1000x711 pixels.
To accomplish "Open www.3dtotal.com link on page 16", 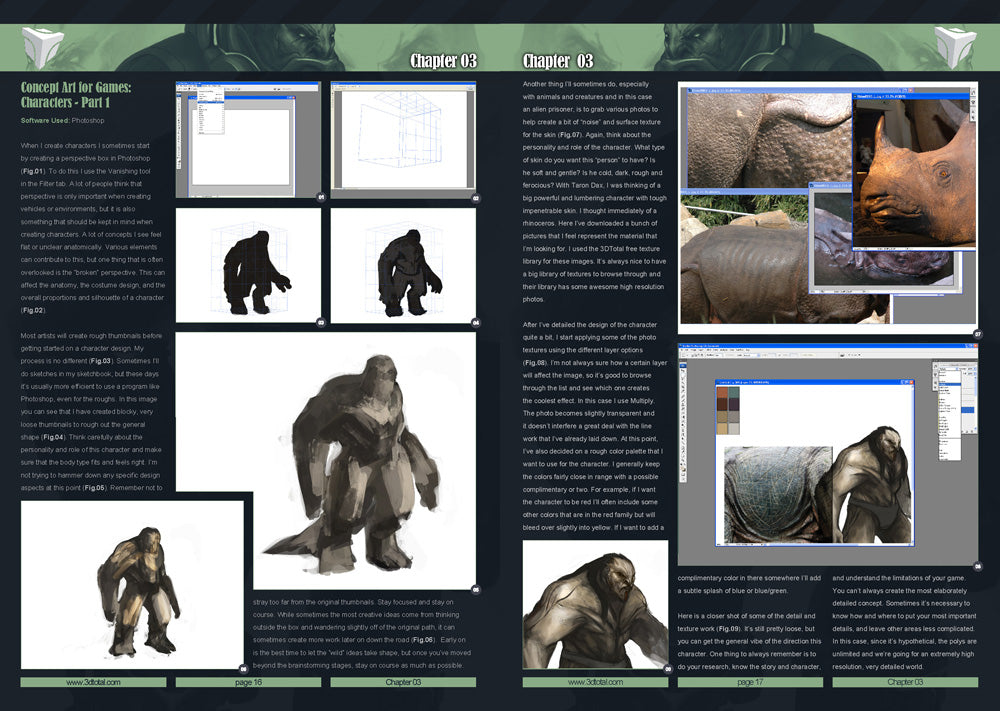I will coord(93,682).
